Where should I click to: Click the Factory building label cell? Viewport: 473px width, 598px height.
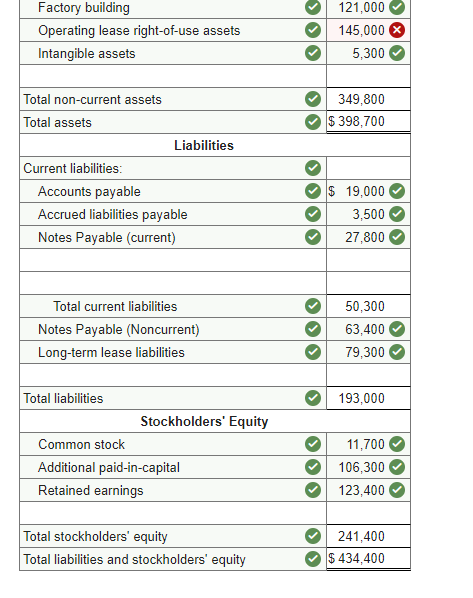point(173,8)
